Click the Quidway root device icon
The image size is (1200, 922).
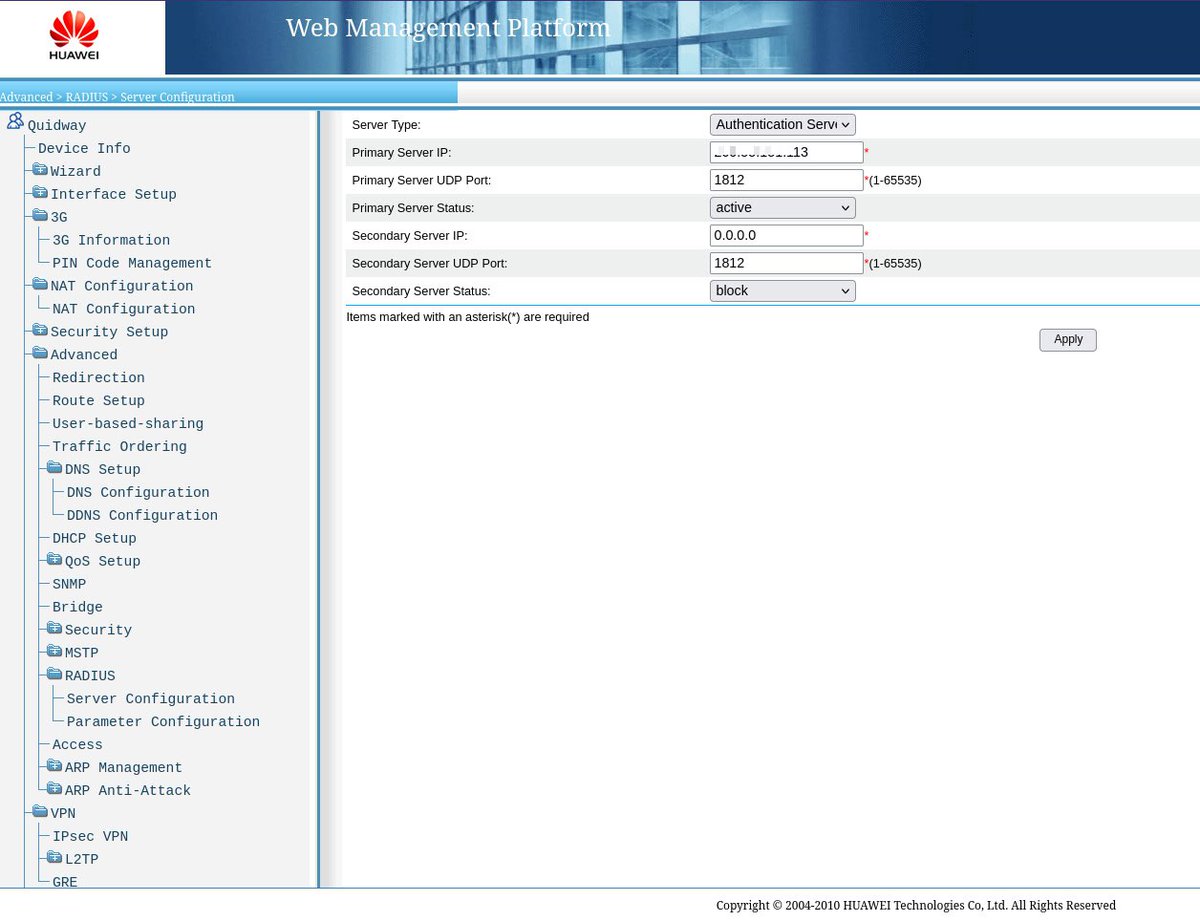coord(15,122)
